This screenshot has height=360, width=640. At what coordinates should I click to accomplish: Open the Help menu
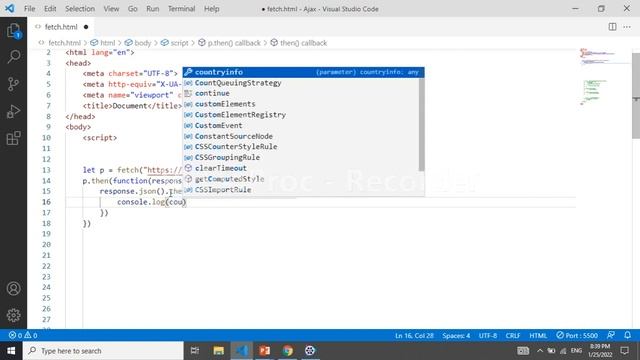point(211,9)
